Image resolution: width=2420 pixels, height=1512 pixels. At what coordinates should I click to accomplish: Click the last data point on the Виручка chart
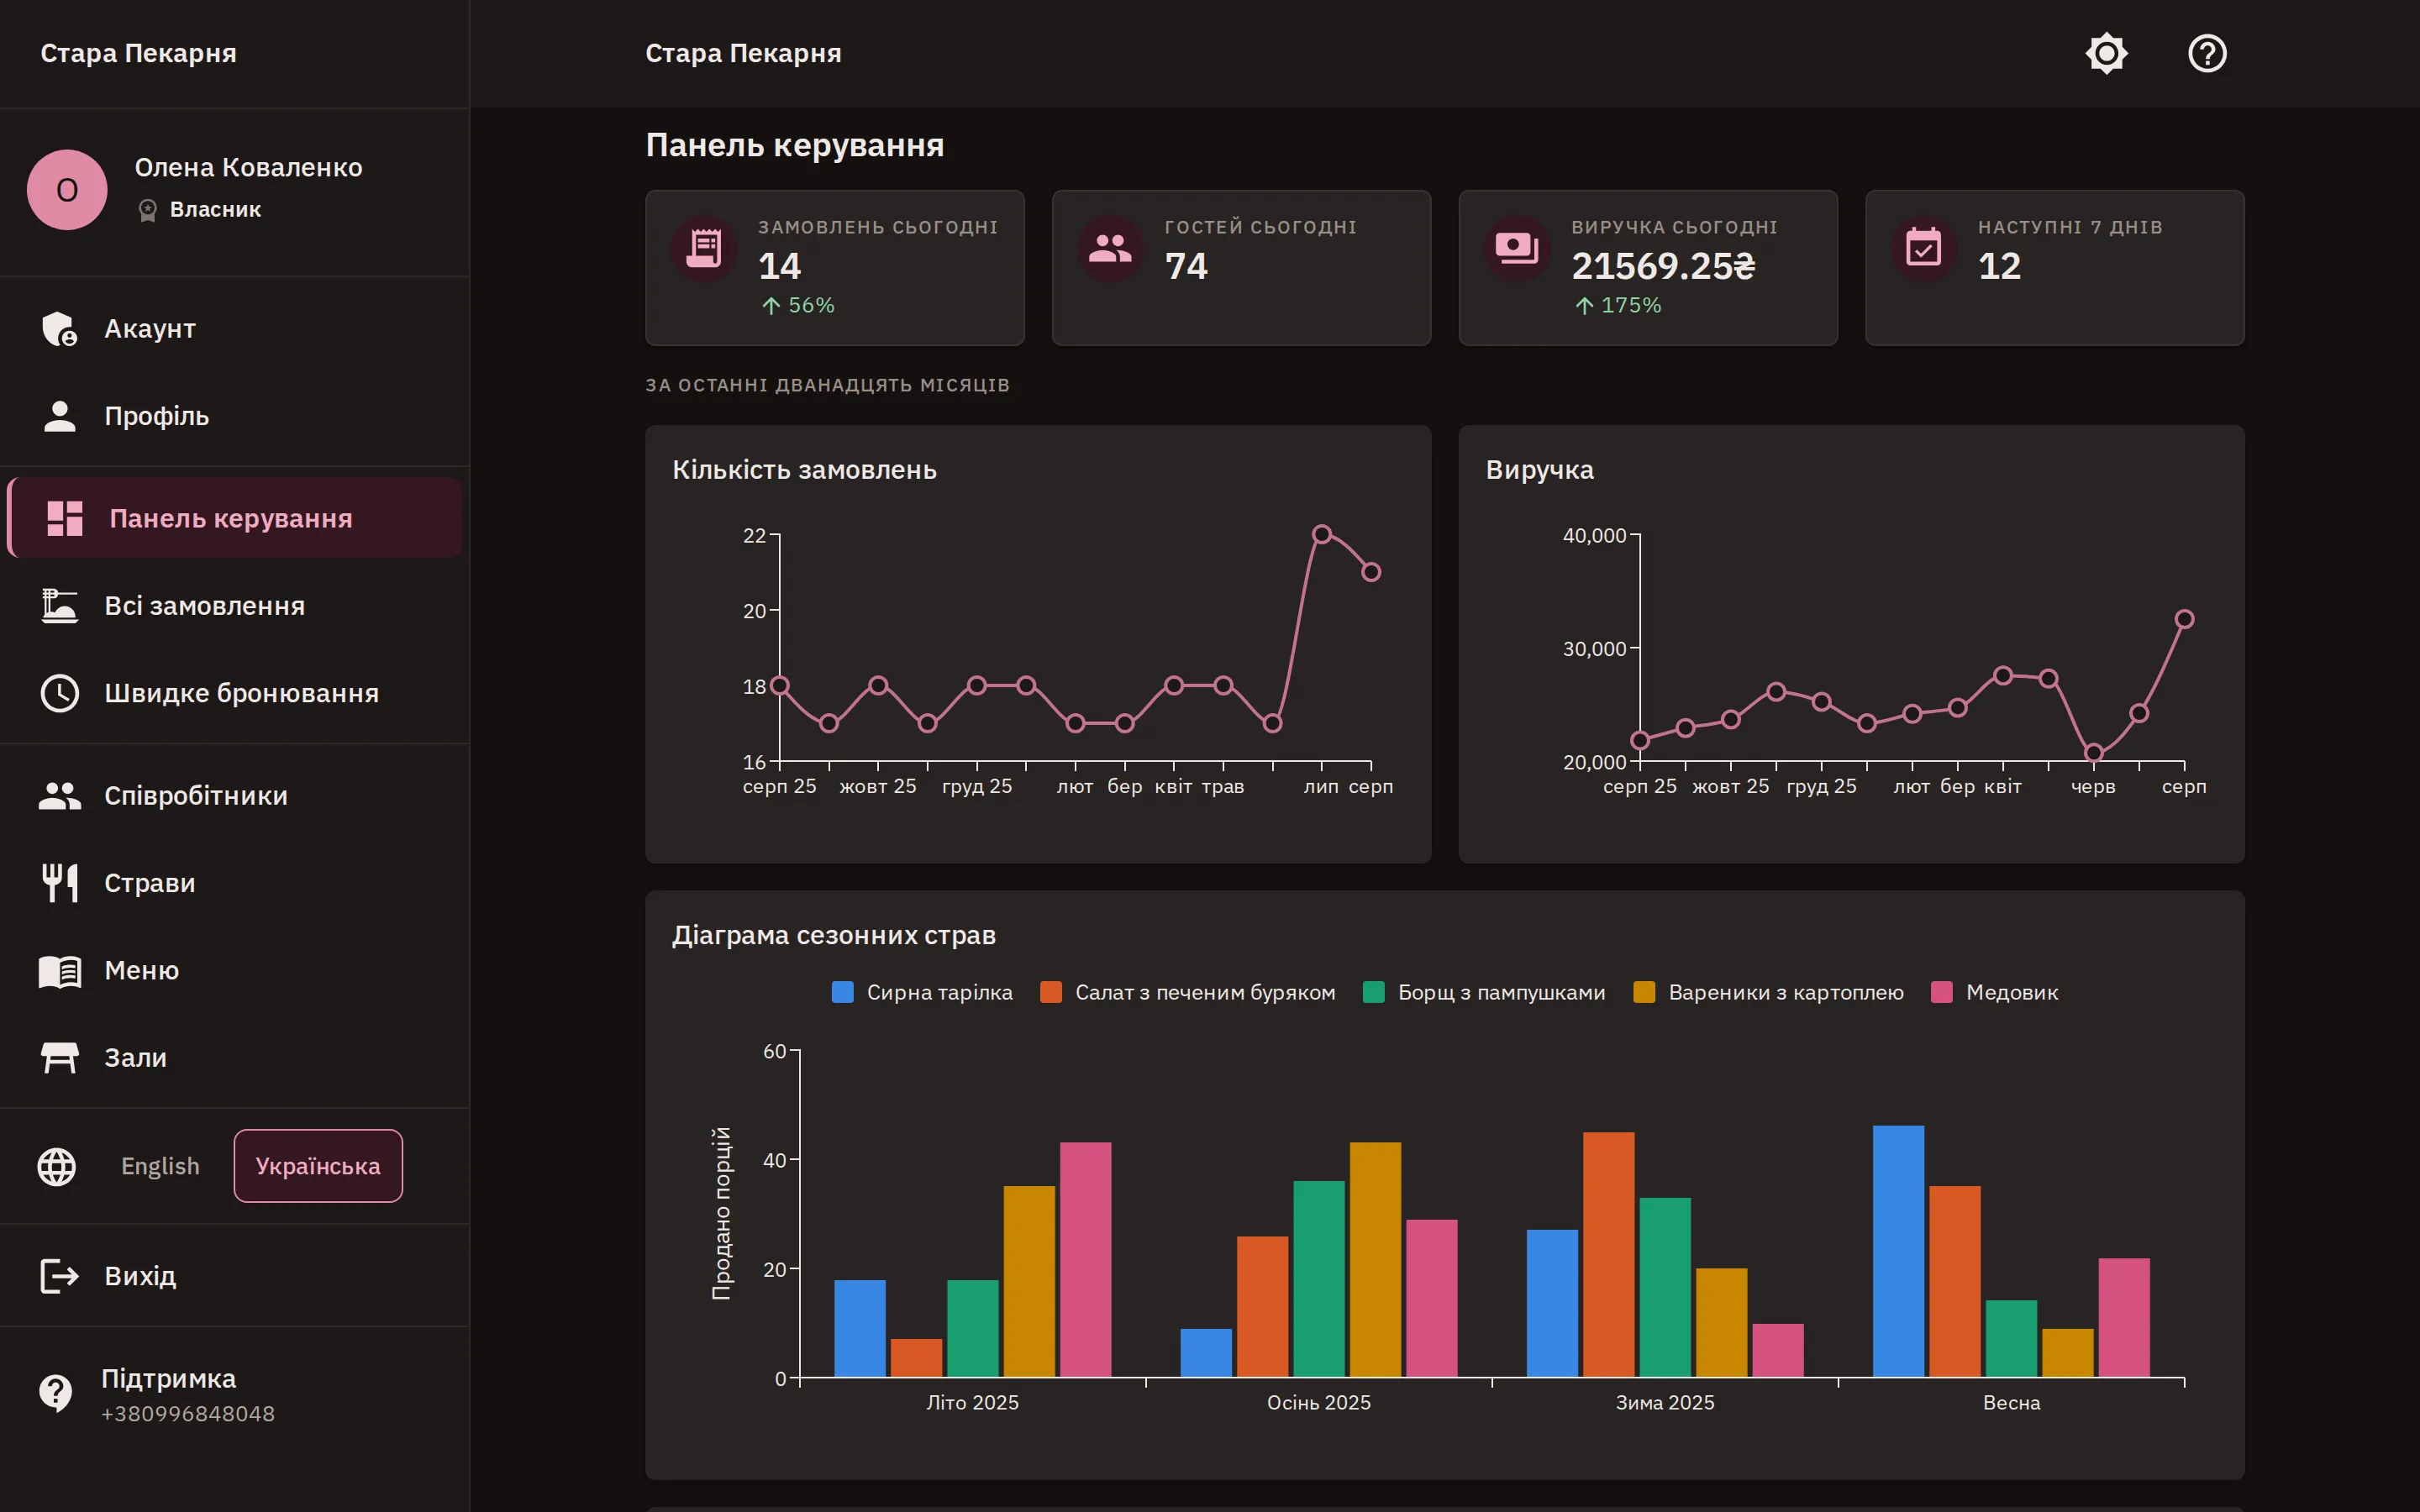click(2184, 619)
